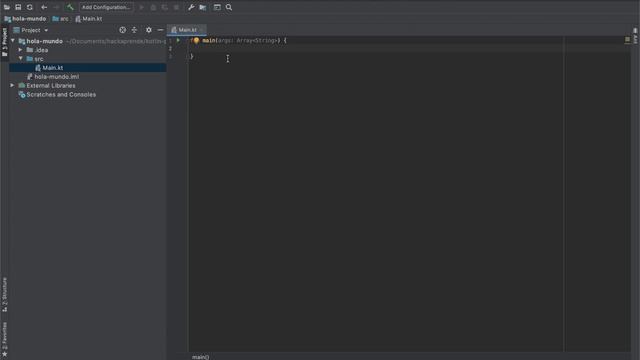Click the hola-mundo breadcrumb

[x=25, y=19]
